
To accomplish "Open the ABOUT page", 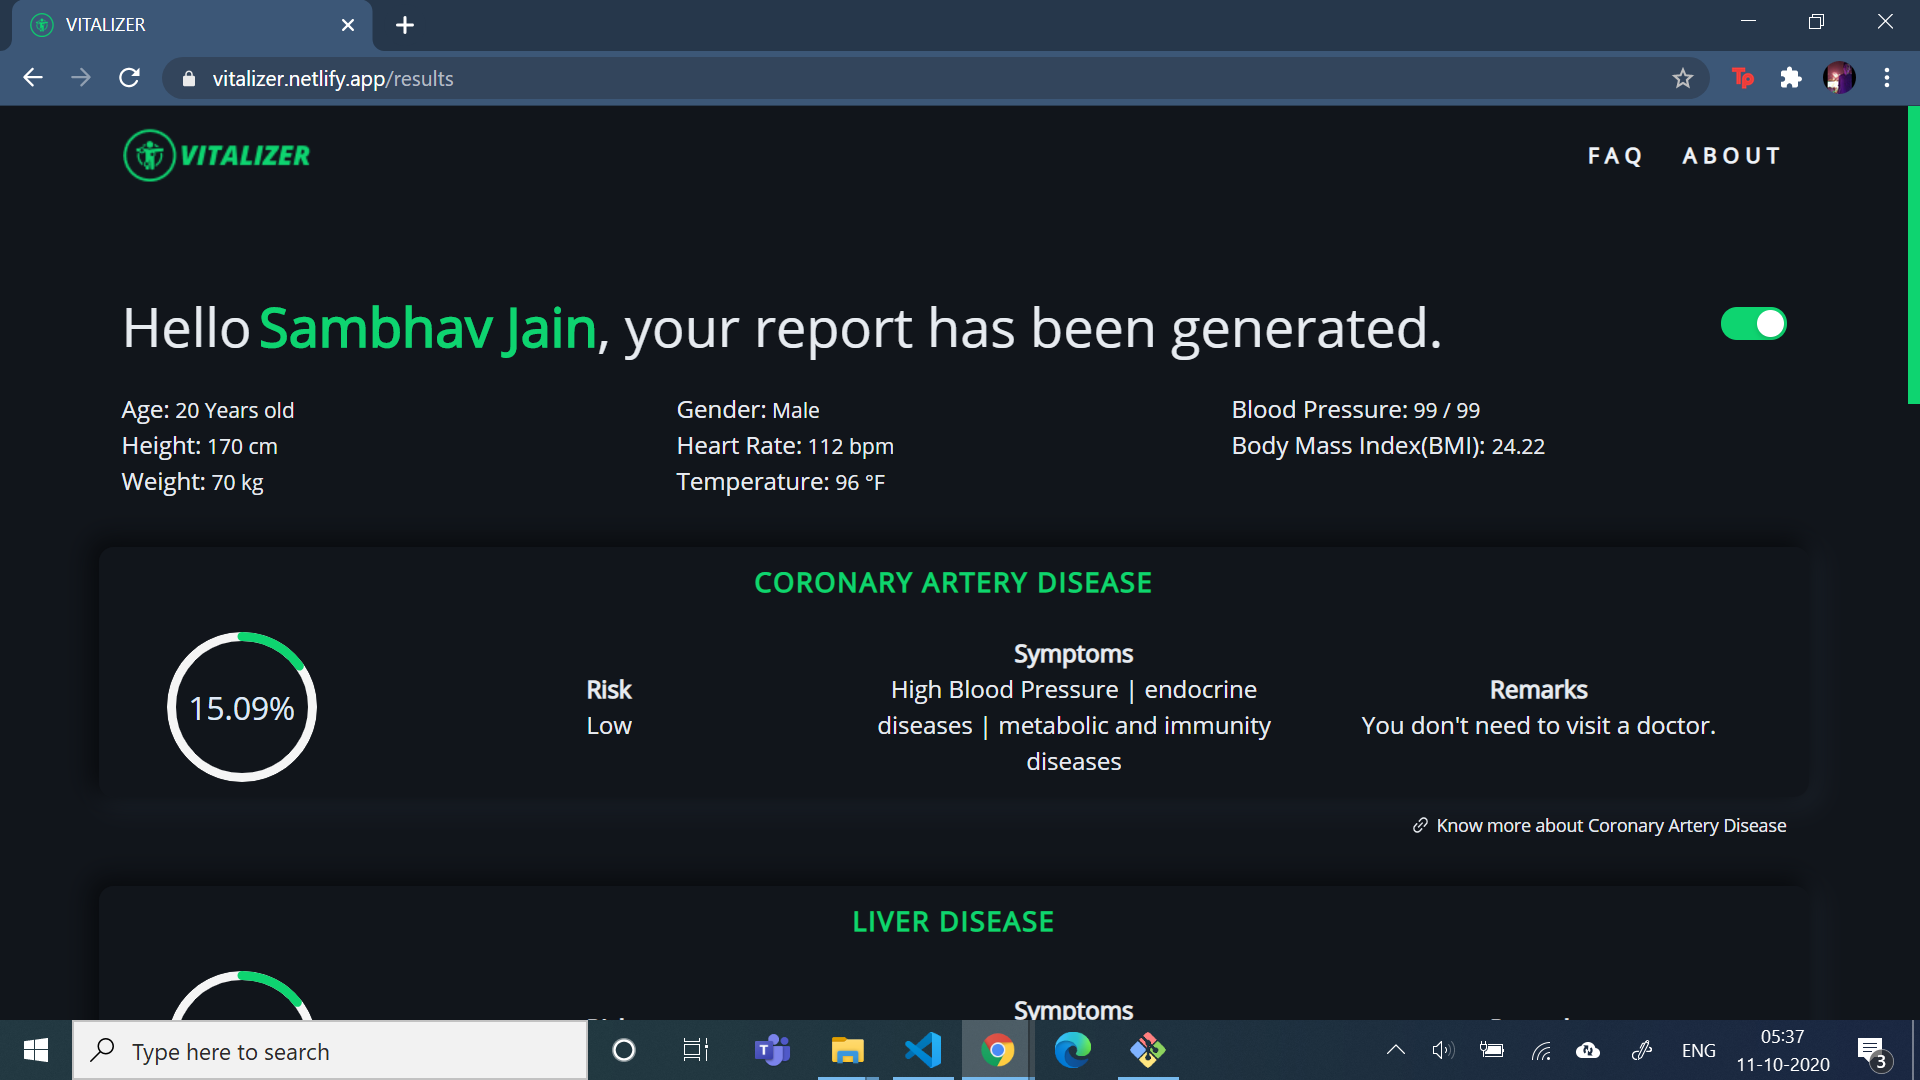I will (1732, 156).
